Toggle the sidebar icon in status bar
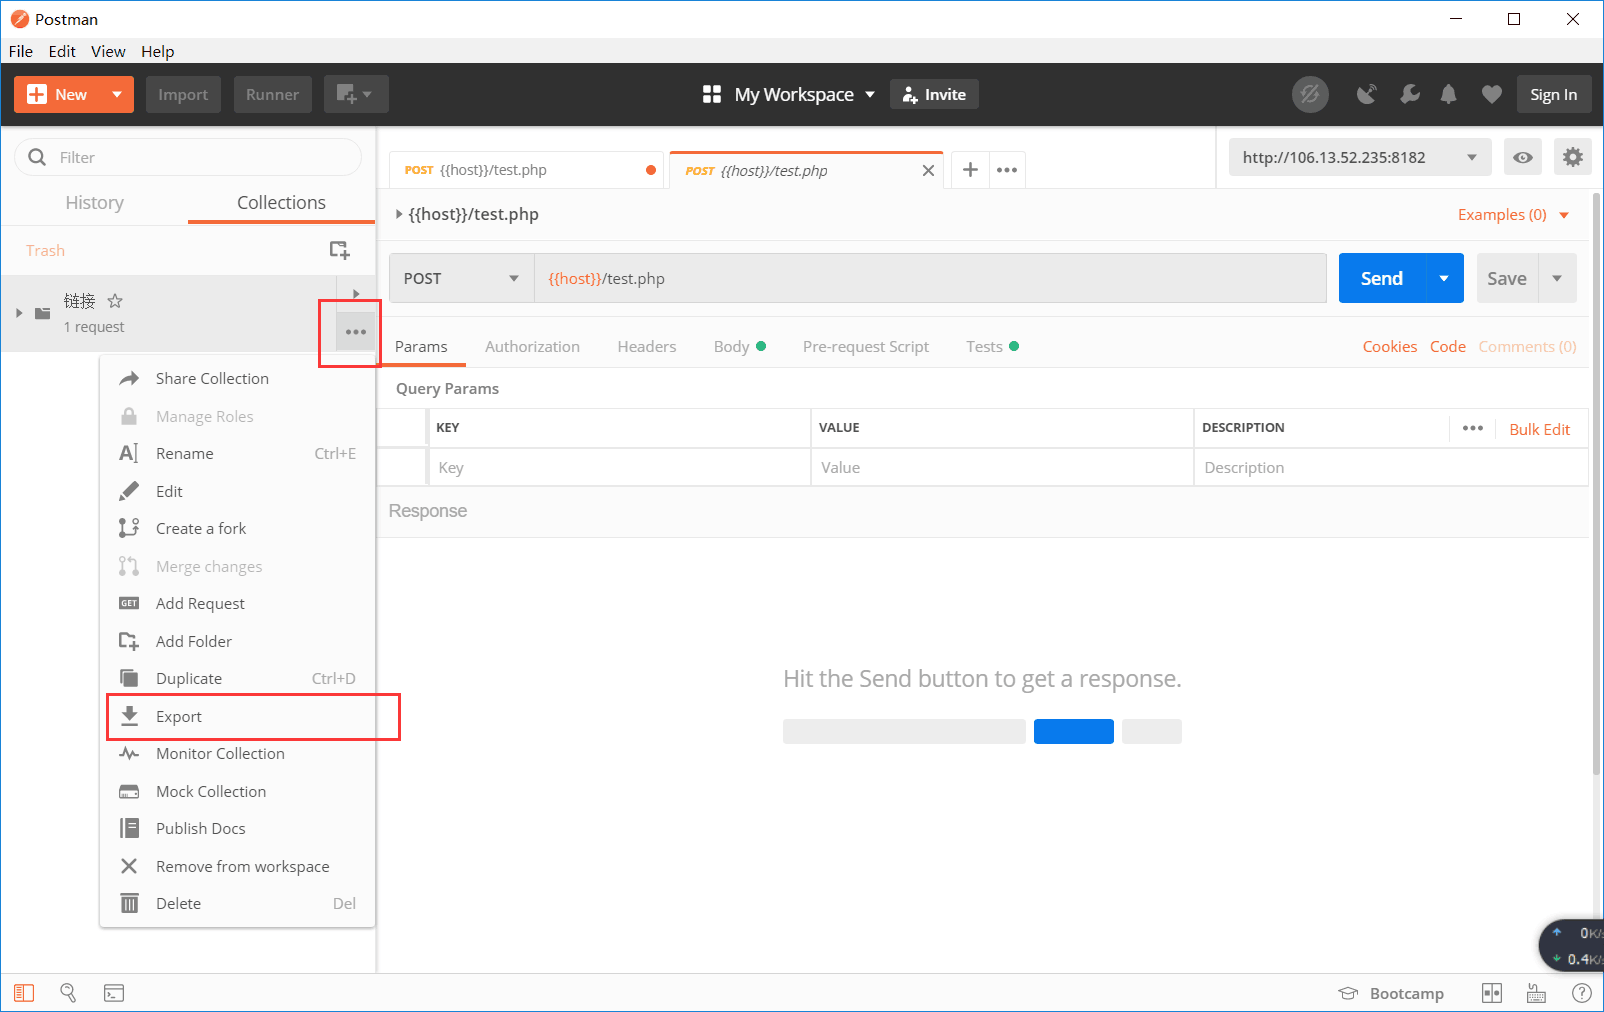This screenshot has width=1604, height=1012. [24, 993]
